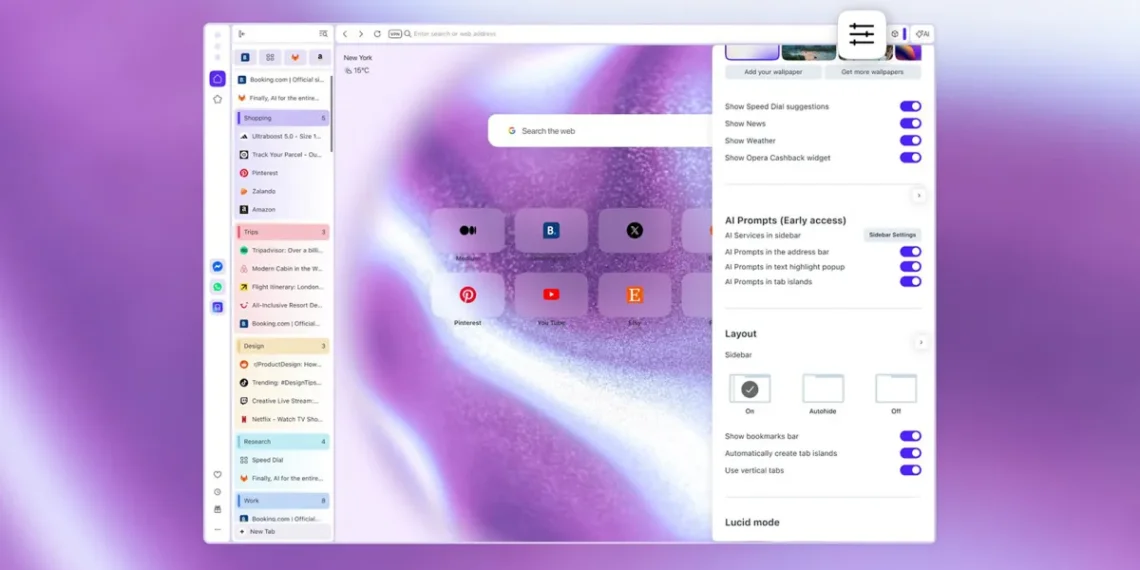Click Add your wallpaper button
The height and width of the screenshot is (570, 1140).
pos(774,72)
